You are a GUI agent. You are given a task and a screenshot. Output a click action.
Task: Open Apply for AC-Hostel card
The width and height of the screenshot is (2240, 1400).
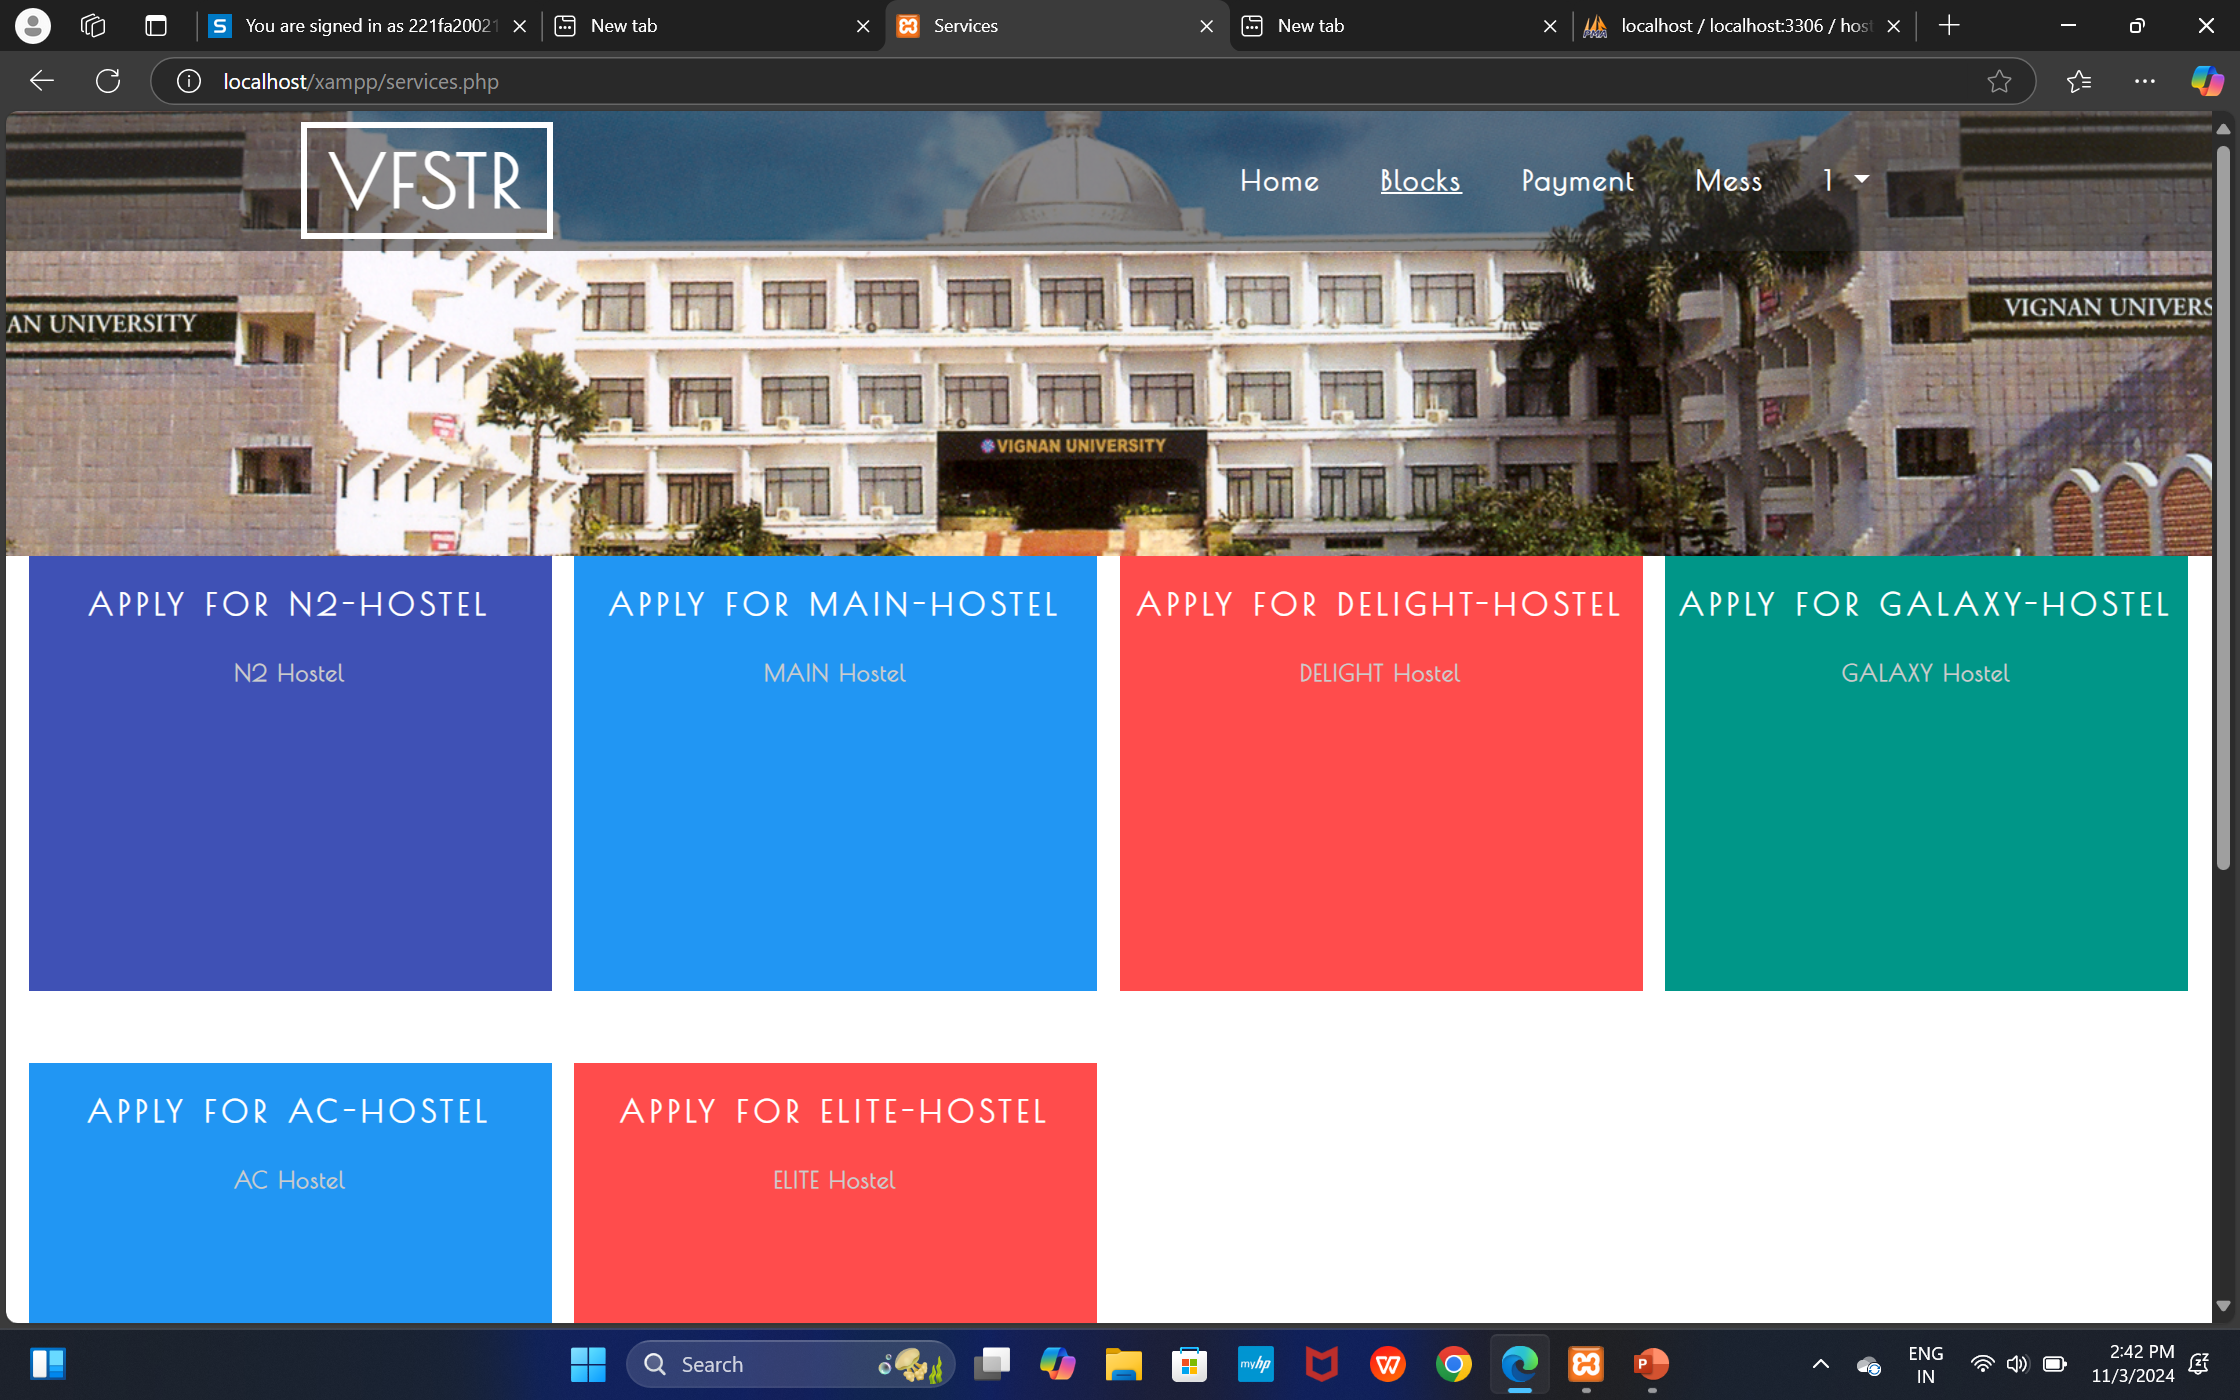pos(290,1192)
